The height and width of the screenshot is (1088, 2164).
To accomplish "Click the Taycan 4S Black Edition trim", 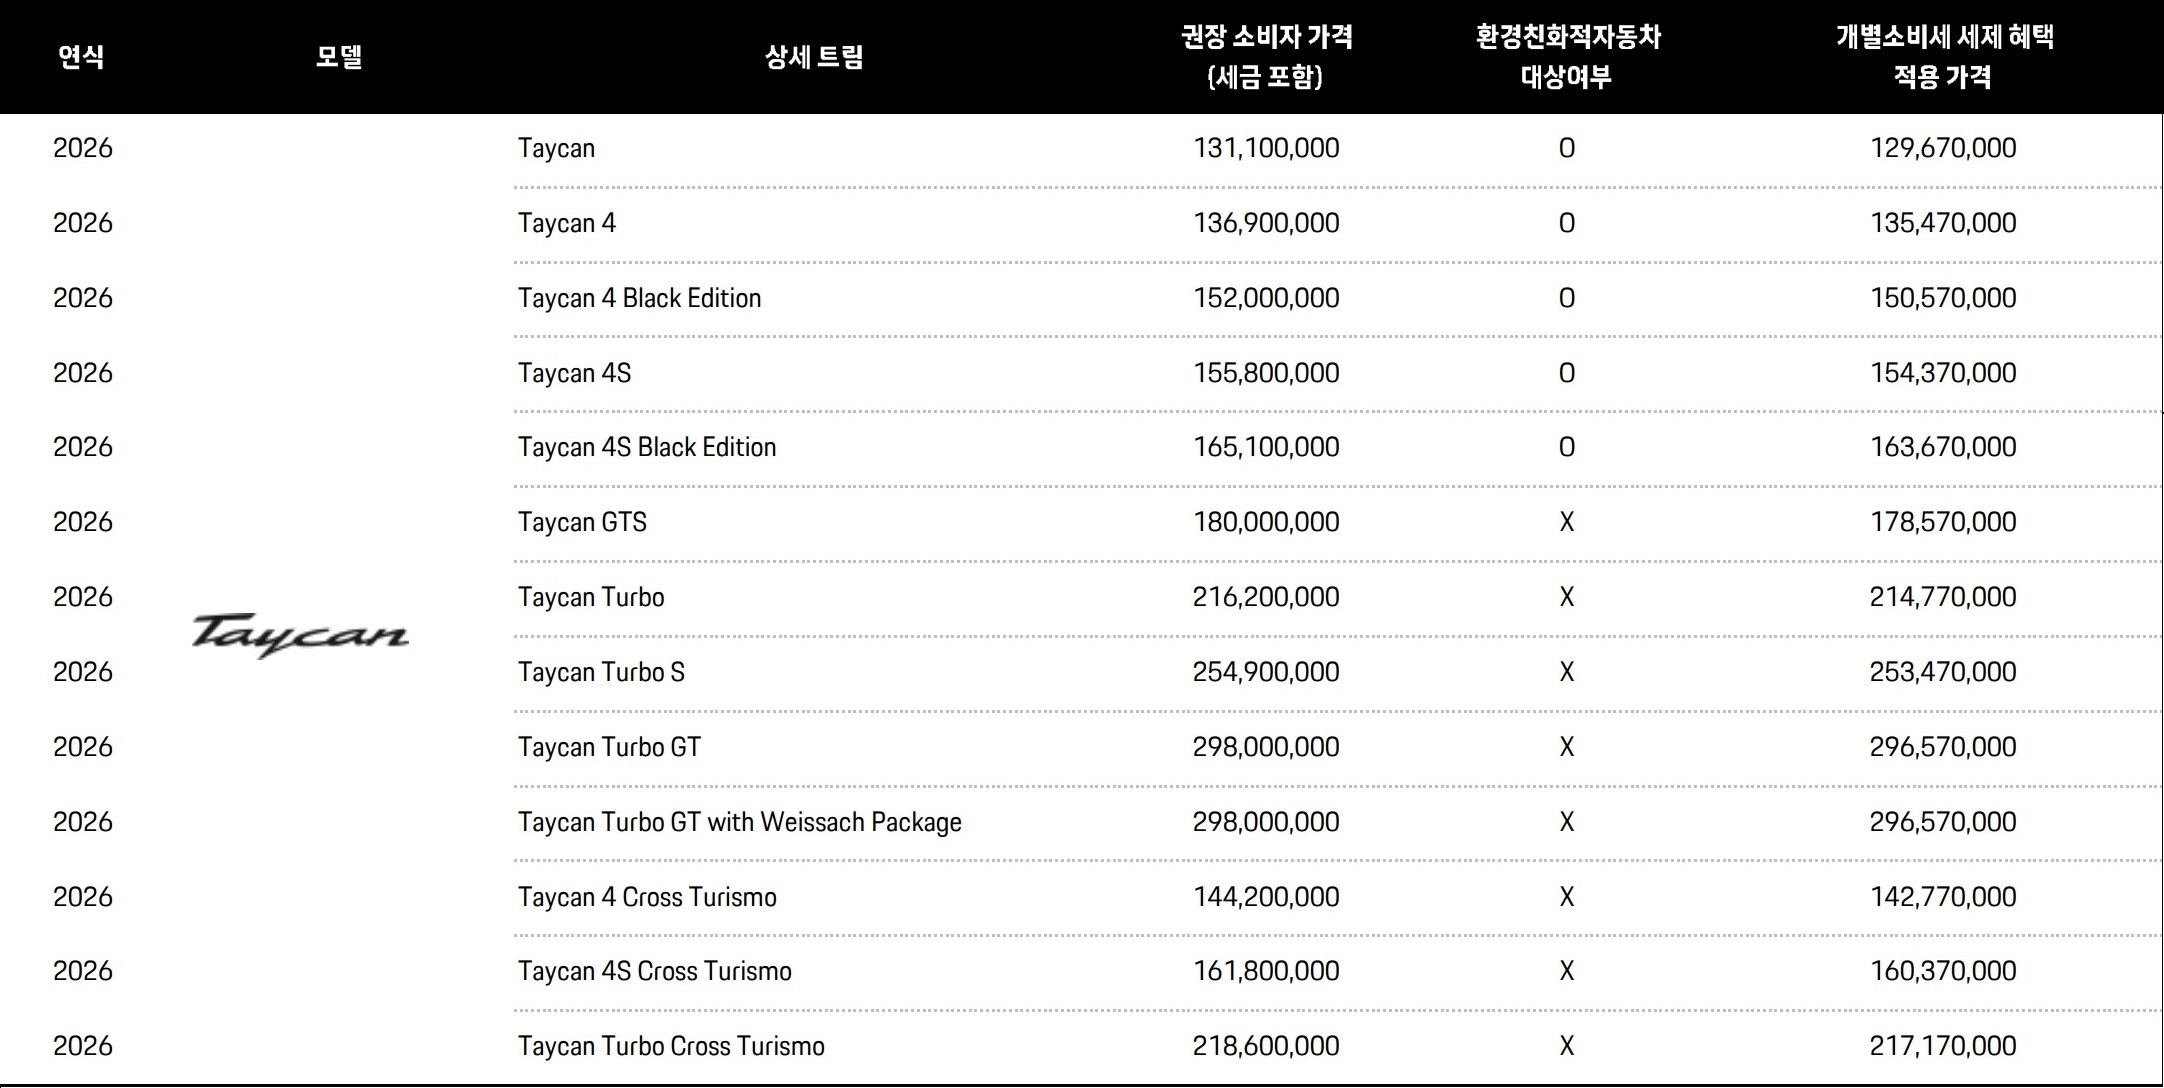I will pyautogui.click(x=647, y=447).
